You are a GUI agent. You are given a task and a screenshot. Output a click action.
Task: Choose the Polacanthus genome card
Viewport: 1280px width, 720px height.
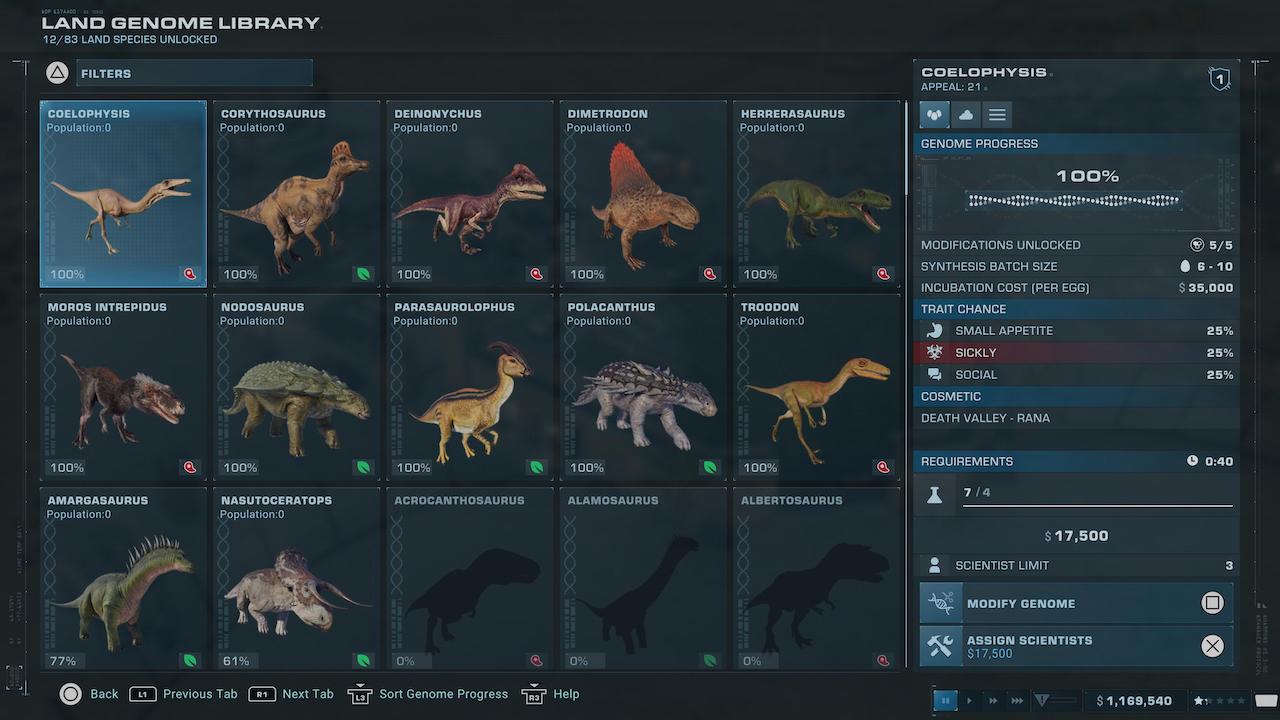(643, 387)
